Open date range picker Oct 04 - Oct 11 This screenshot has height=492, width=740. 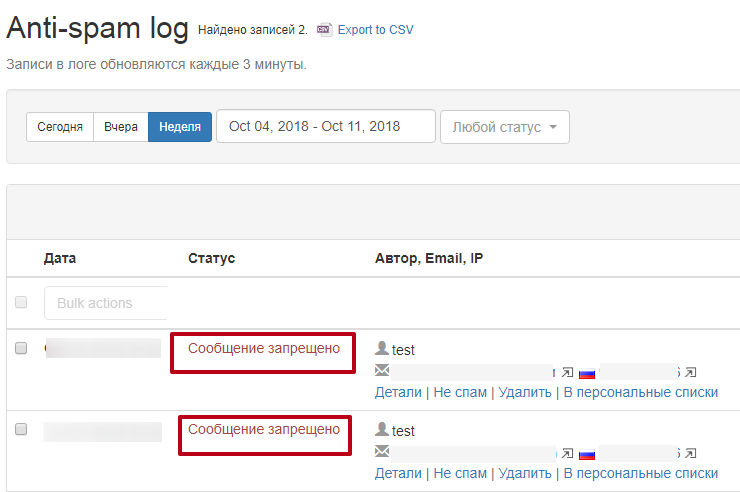pos(325,127)
